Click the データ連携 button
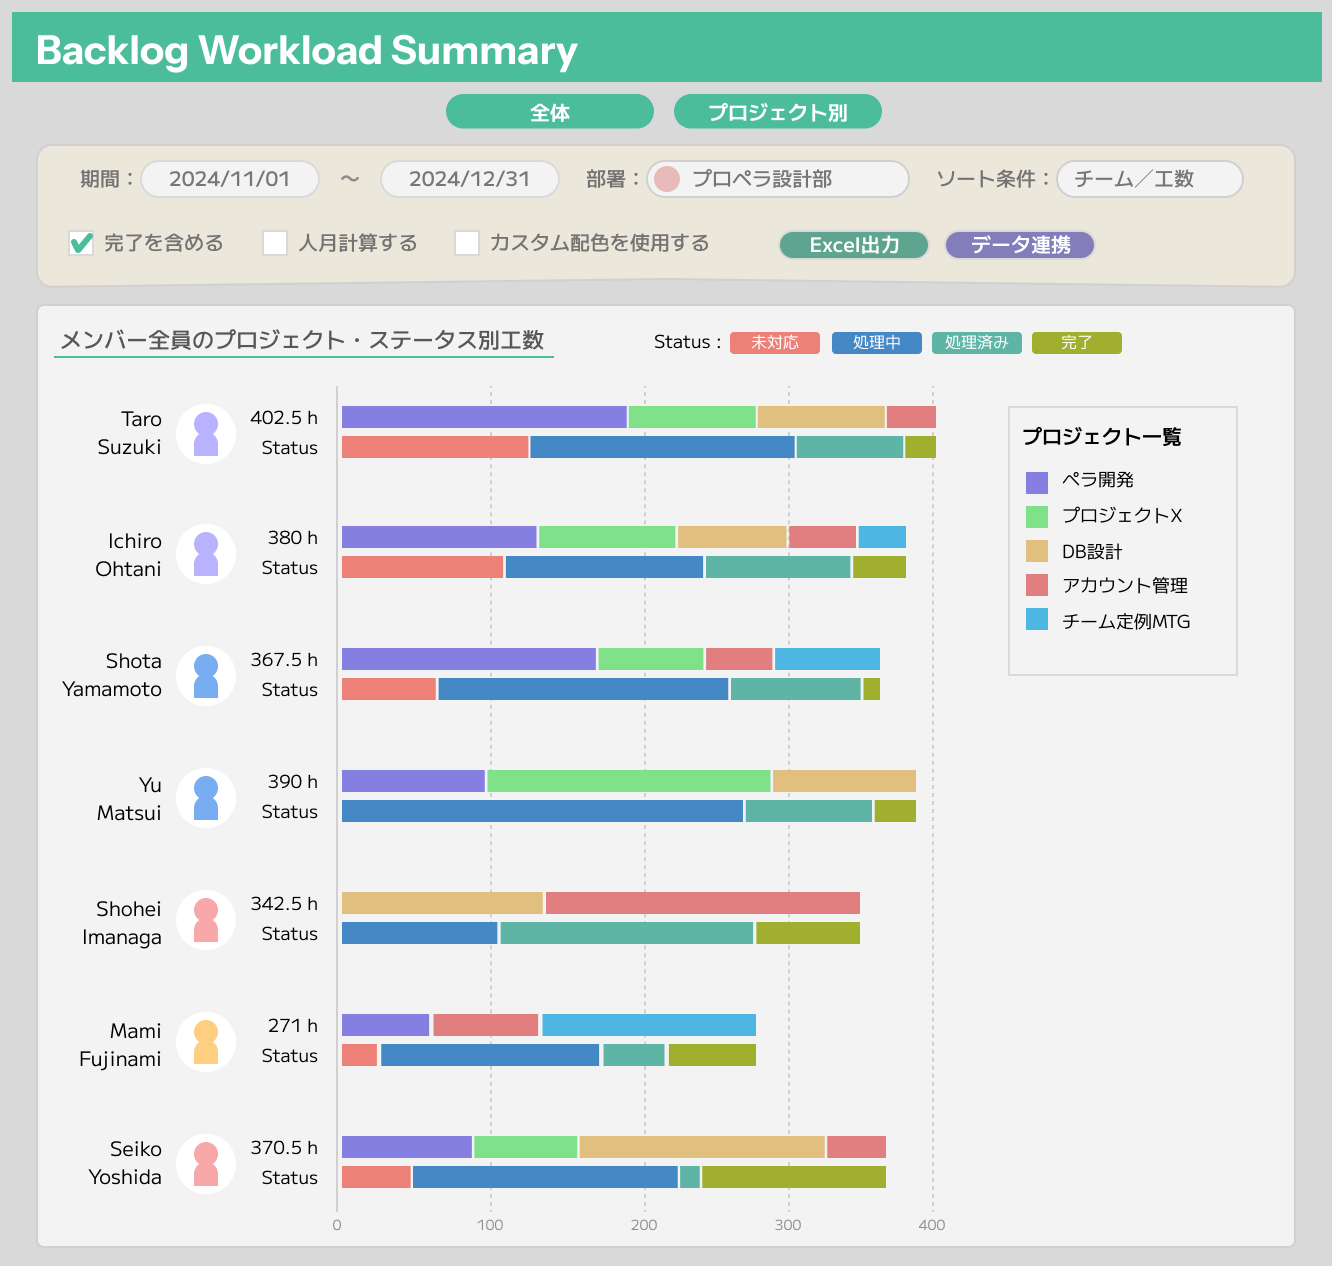1332x1266 pixels. click(1020, 245)
